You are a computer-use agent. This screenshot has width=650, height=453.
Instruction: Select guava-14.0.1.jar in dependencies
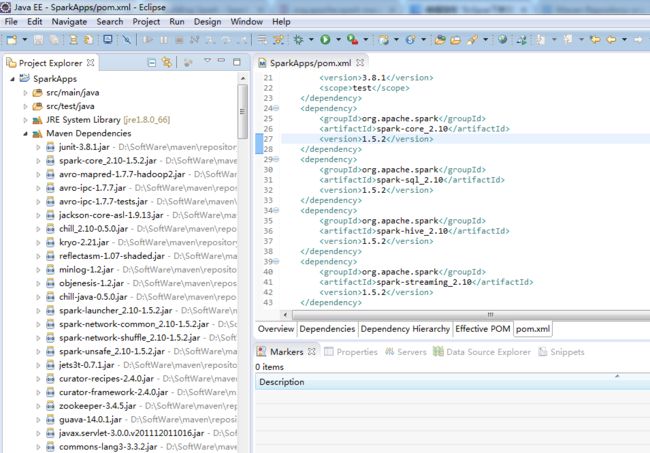pyautogui.click(x=90, y=419)
